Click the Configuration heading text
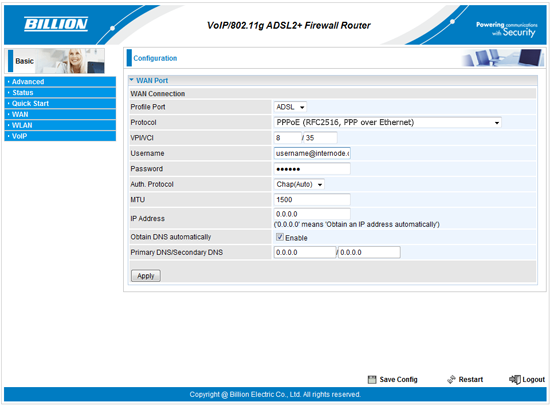 tap(155, 58)
